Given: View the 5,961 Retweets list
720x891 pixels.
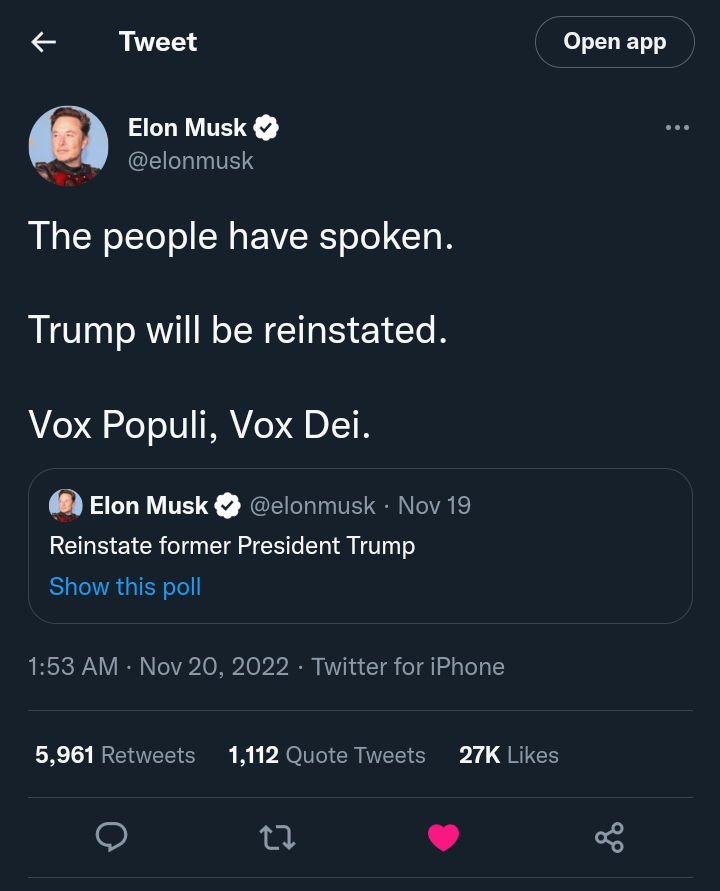Looking at the screenshot, I should (115, 755).
